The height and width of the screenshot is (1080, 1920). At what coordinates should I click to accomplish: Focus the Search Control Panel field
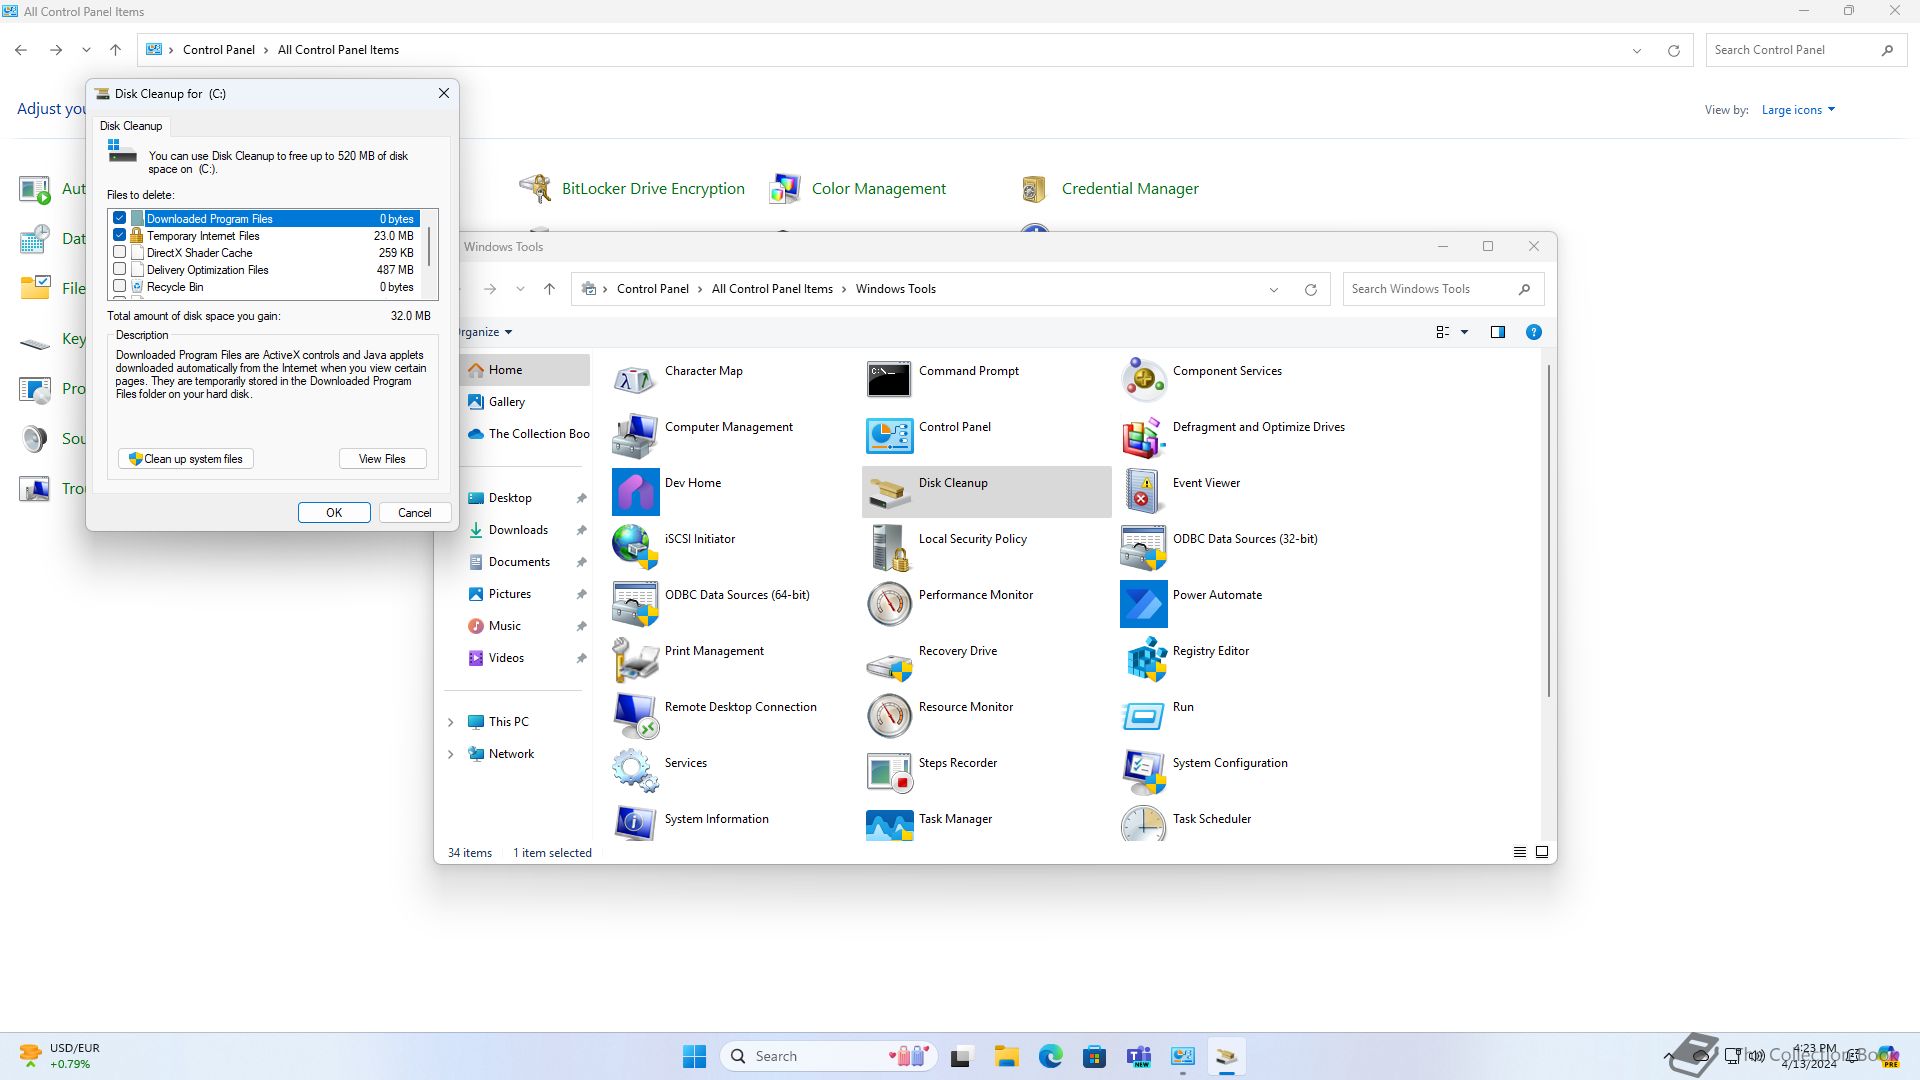1805,50
